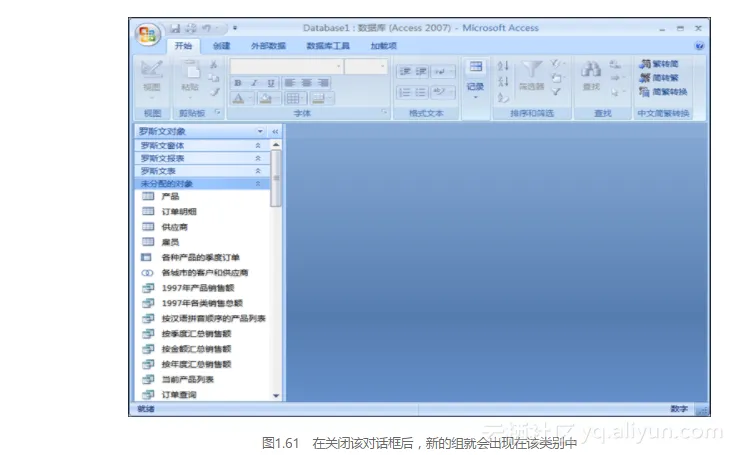Image resolution: width=734 pixels, height=455 pixels.
Task: Open the 罗斯文对象 navigation pane dropdown
Action: (x=260, y=132)
